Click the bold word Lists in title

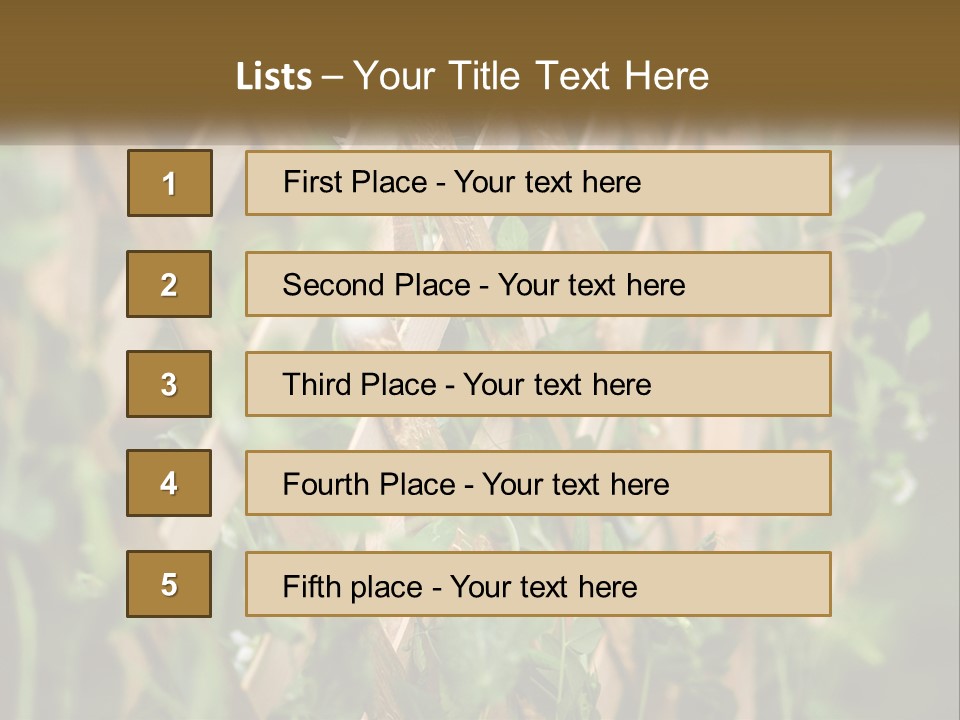pyautogui.click(x=274, y=76)
